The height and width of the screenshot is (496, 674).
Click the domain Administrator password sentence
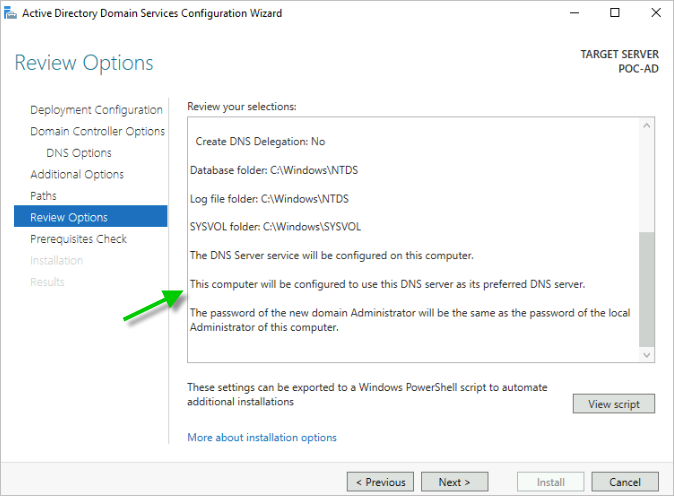click(410, 320)
